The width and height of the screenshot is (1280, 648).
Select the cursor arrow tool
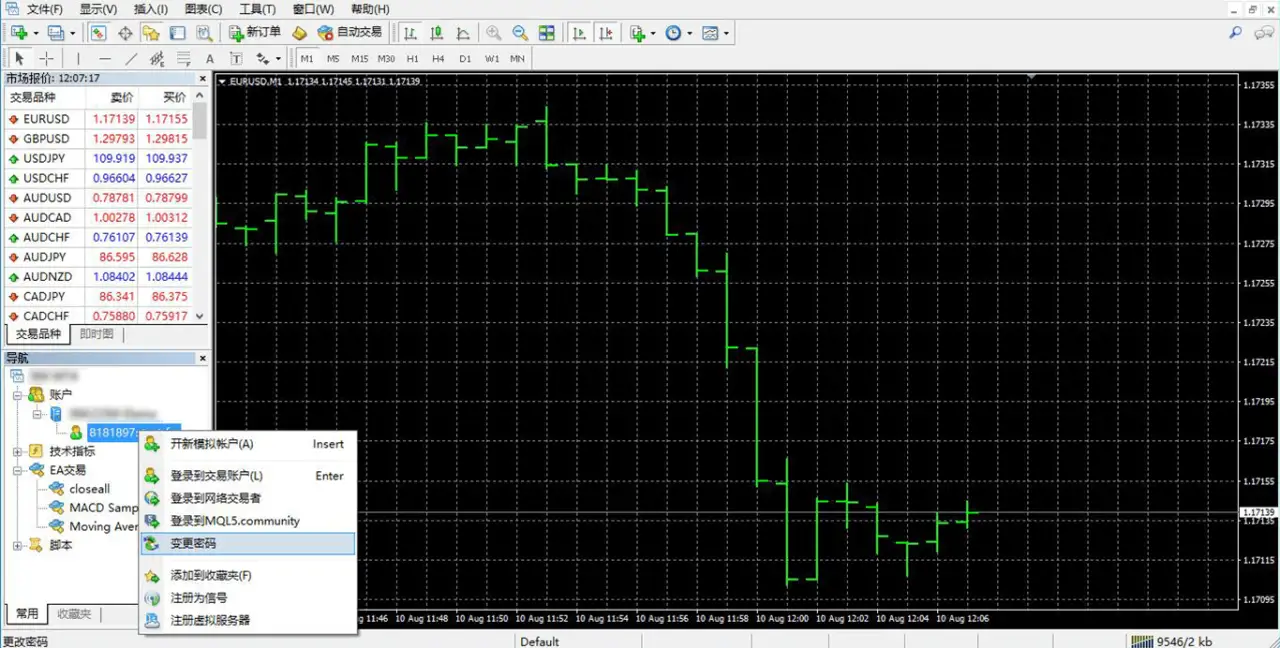19,59
